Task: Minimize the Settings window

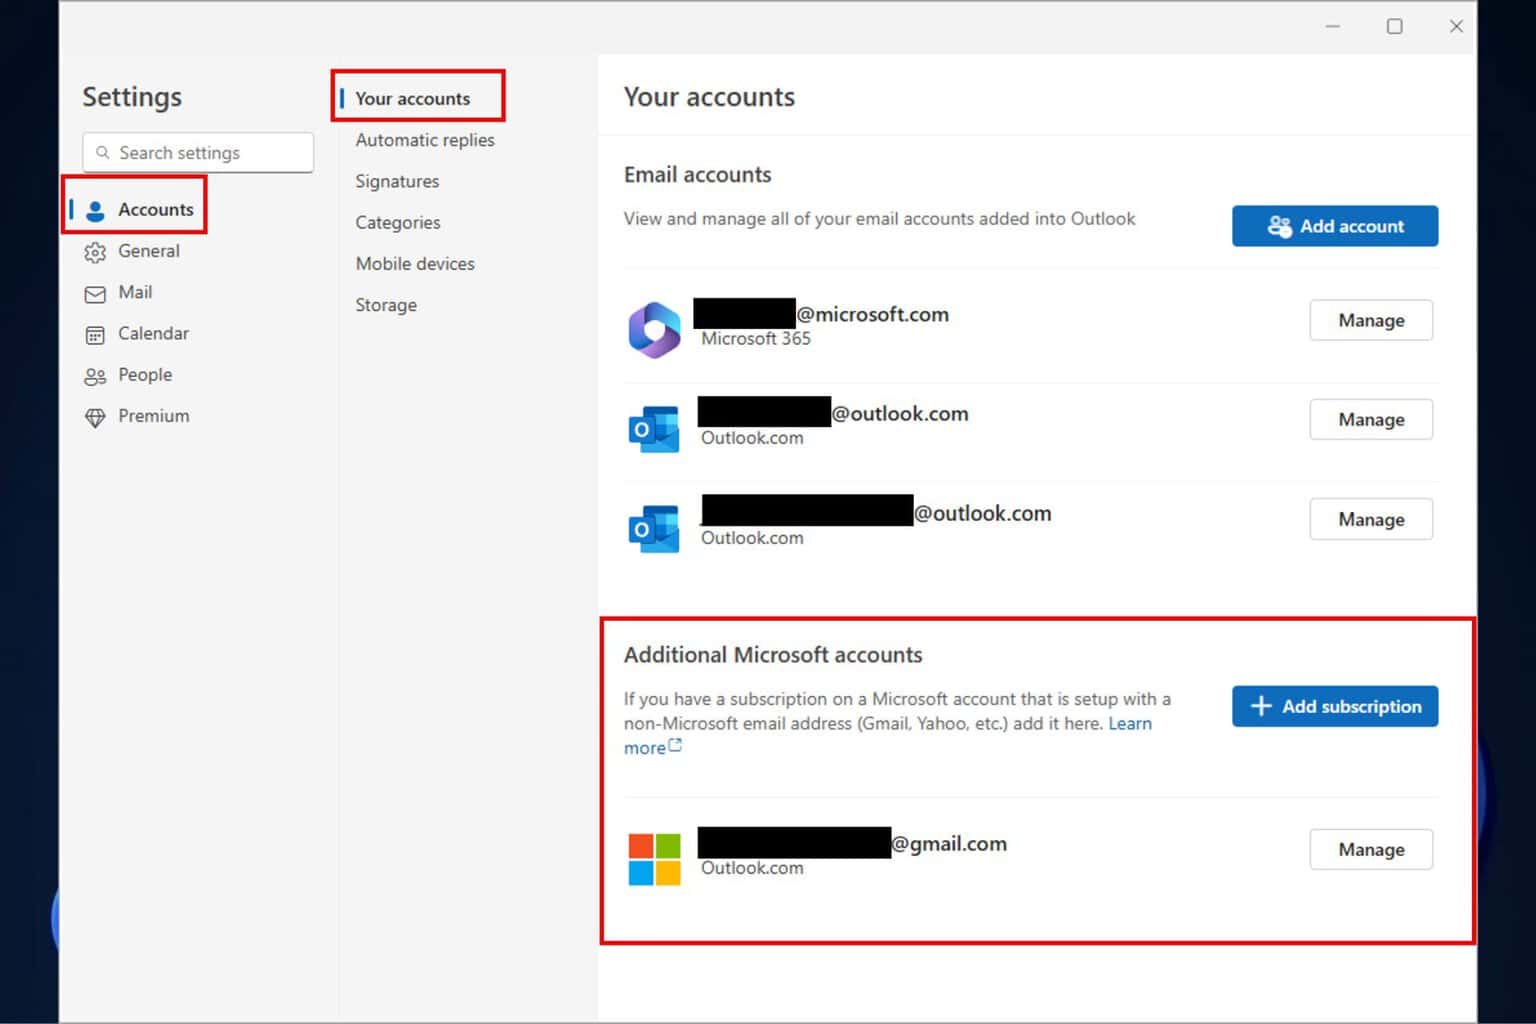Action: point(1332,26)
